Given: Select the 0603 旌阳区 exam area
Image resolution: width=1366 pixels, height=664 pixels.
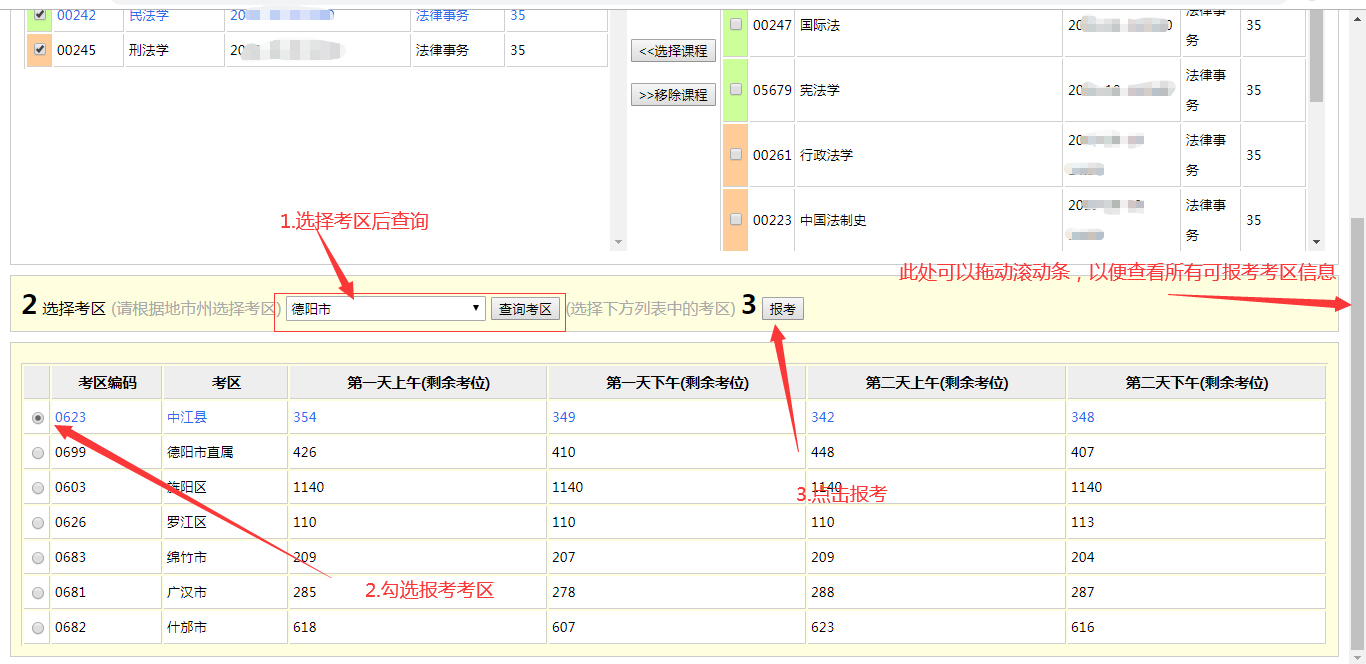Looking at the screenshot, I should coord(36,487).
